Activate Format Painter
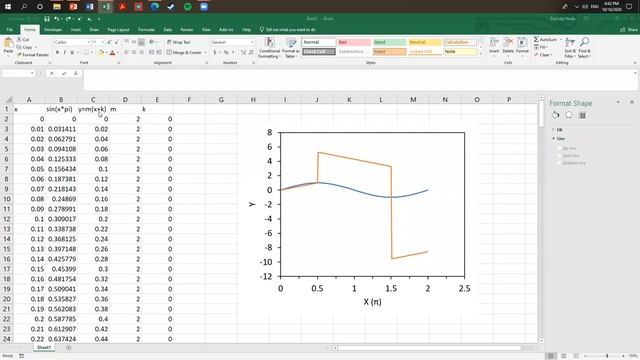This screenshot has width=640, height=360. (33, 55)
